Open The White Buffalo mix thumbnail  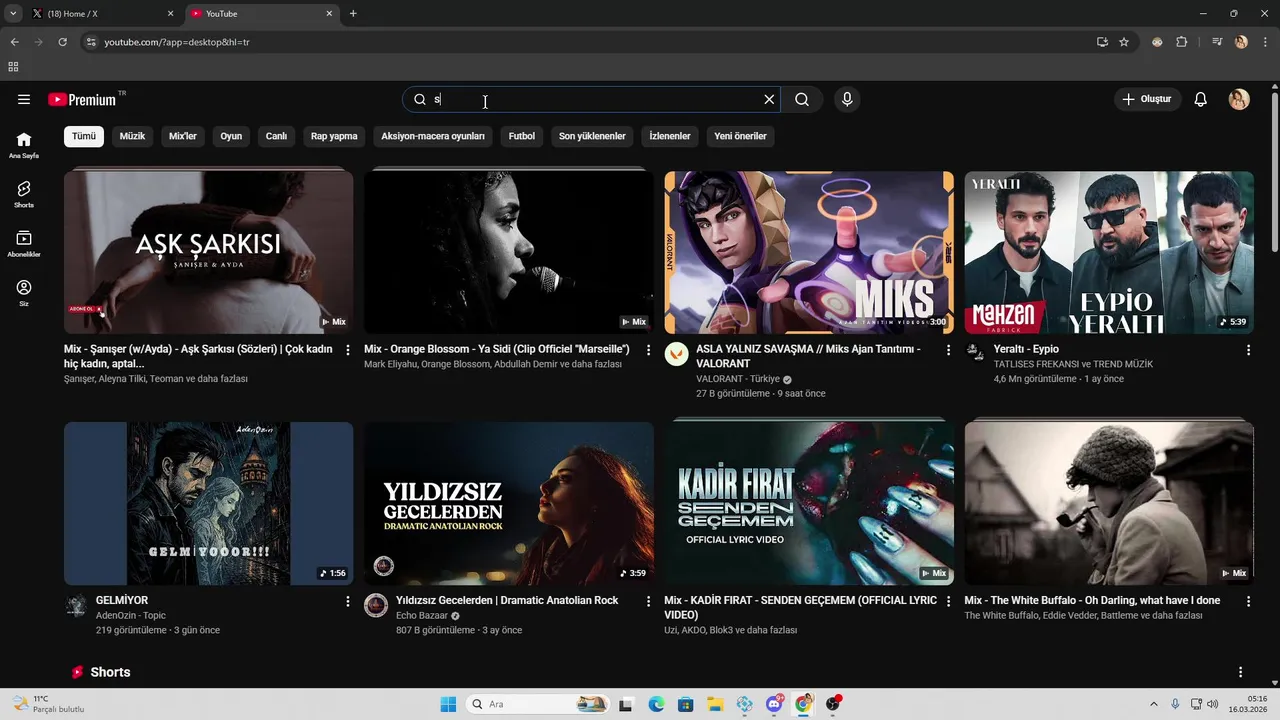pos(1109,503)
